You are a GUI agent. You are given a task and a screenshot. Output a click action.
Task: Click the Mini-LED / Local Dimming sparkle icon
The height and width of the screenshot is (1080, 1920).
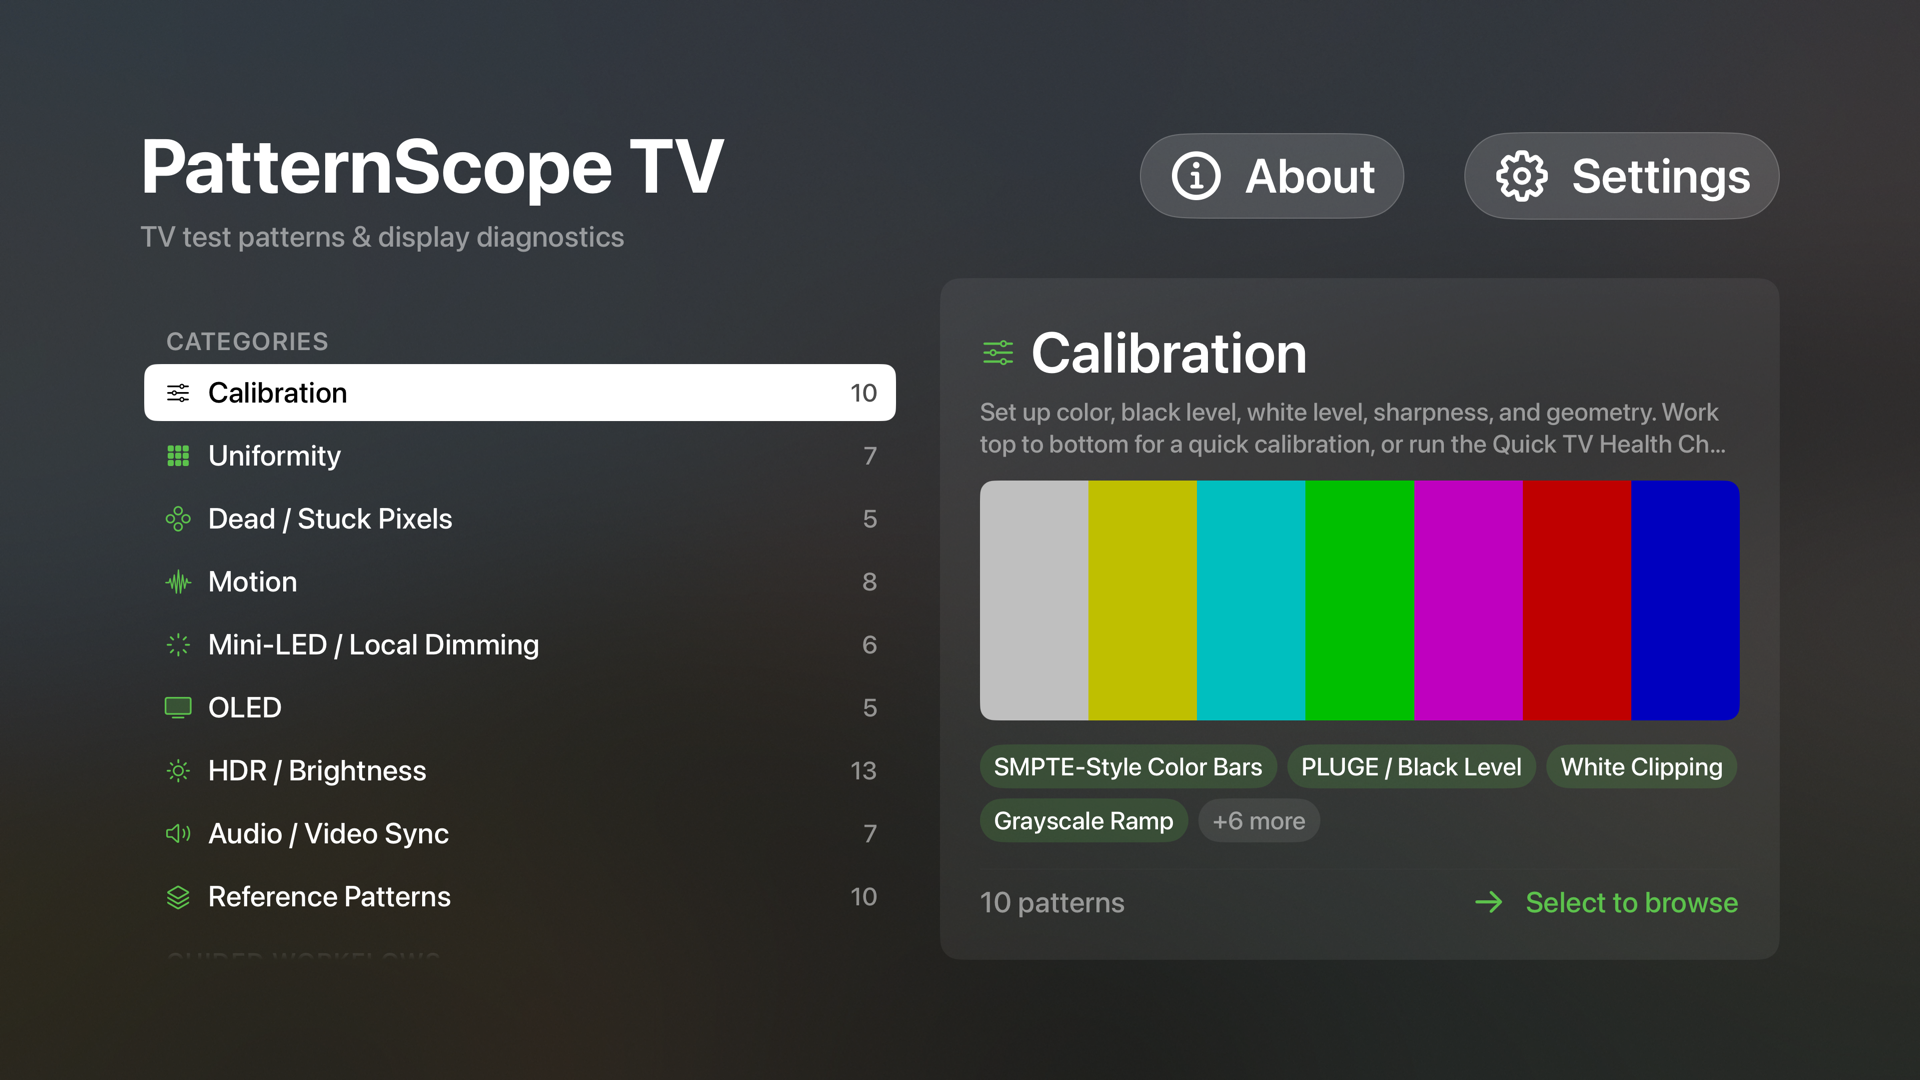click(178, 645)
